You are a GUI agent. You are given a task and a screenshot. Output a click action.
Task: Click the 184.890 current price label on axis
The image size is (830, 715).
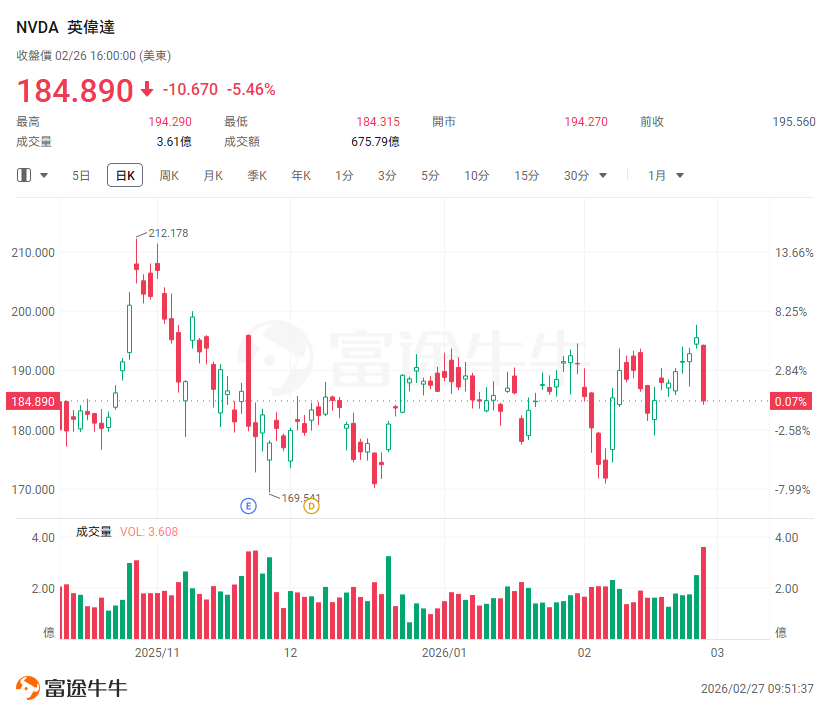click(x=32, y=402)
